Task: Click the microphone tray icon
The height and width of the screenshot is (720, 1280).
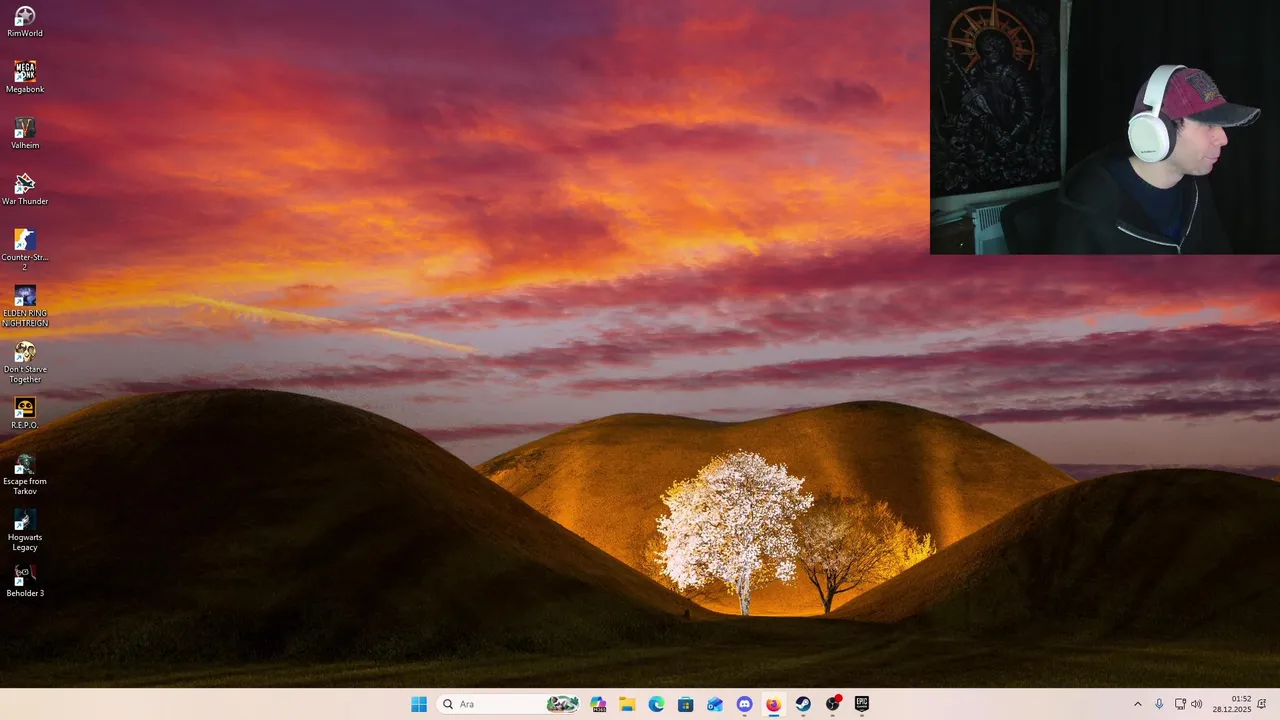Action: coord(1159,704)
